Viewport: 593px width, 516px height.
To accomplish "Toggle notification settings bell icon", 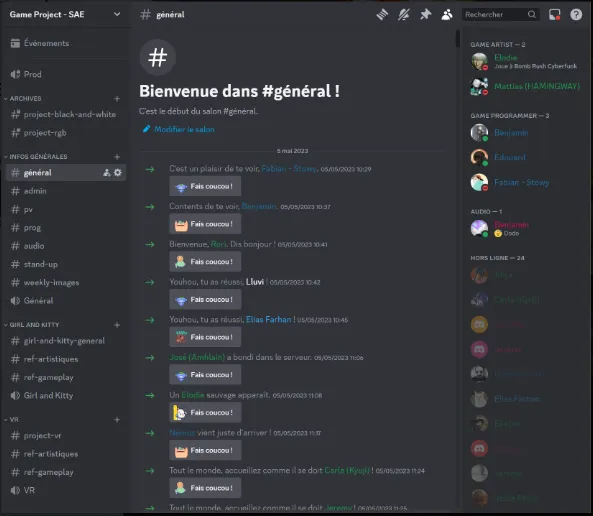I will [x=404, y=15].
